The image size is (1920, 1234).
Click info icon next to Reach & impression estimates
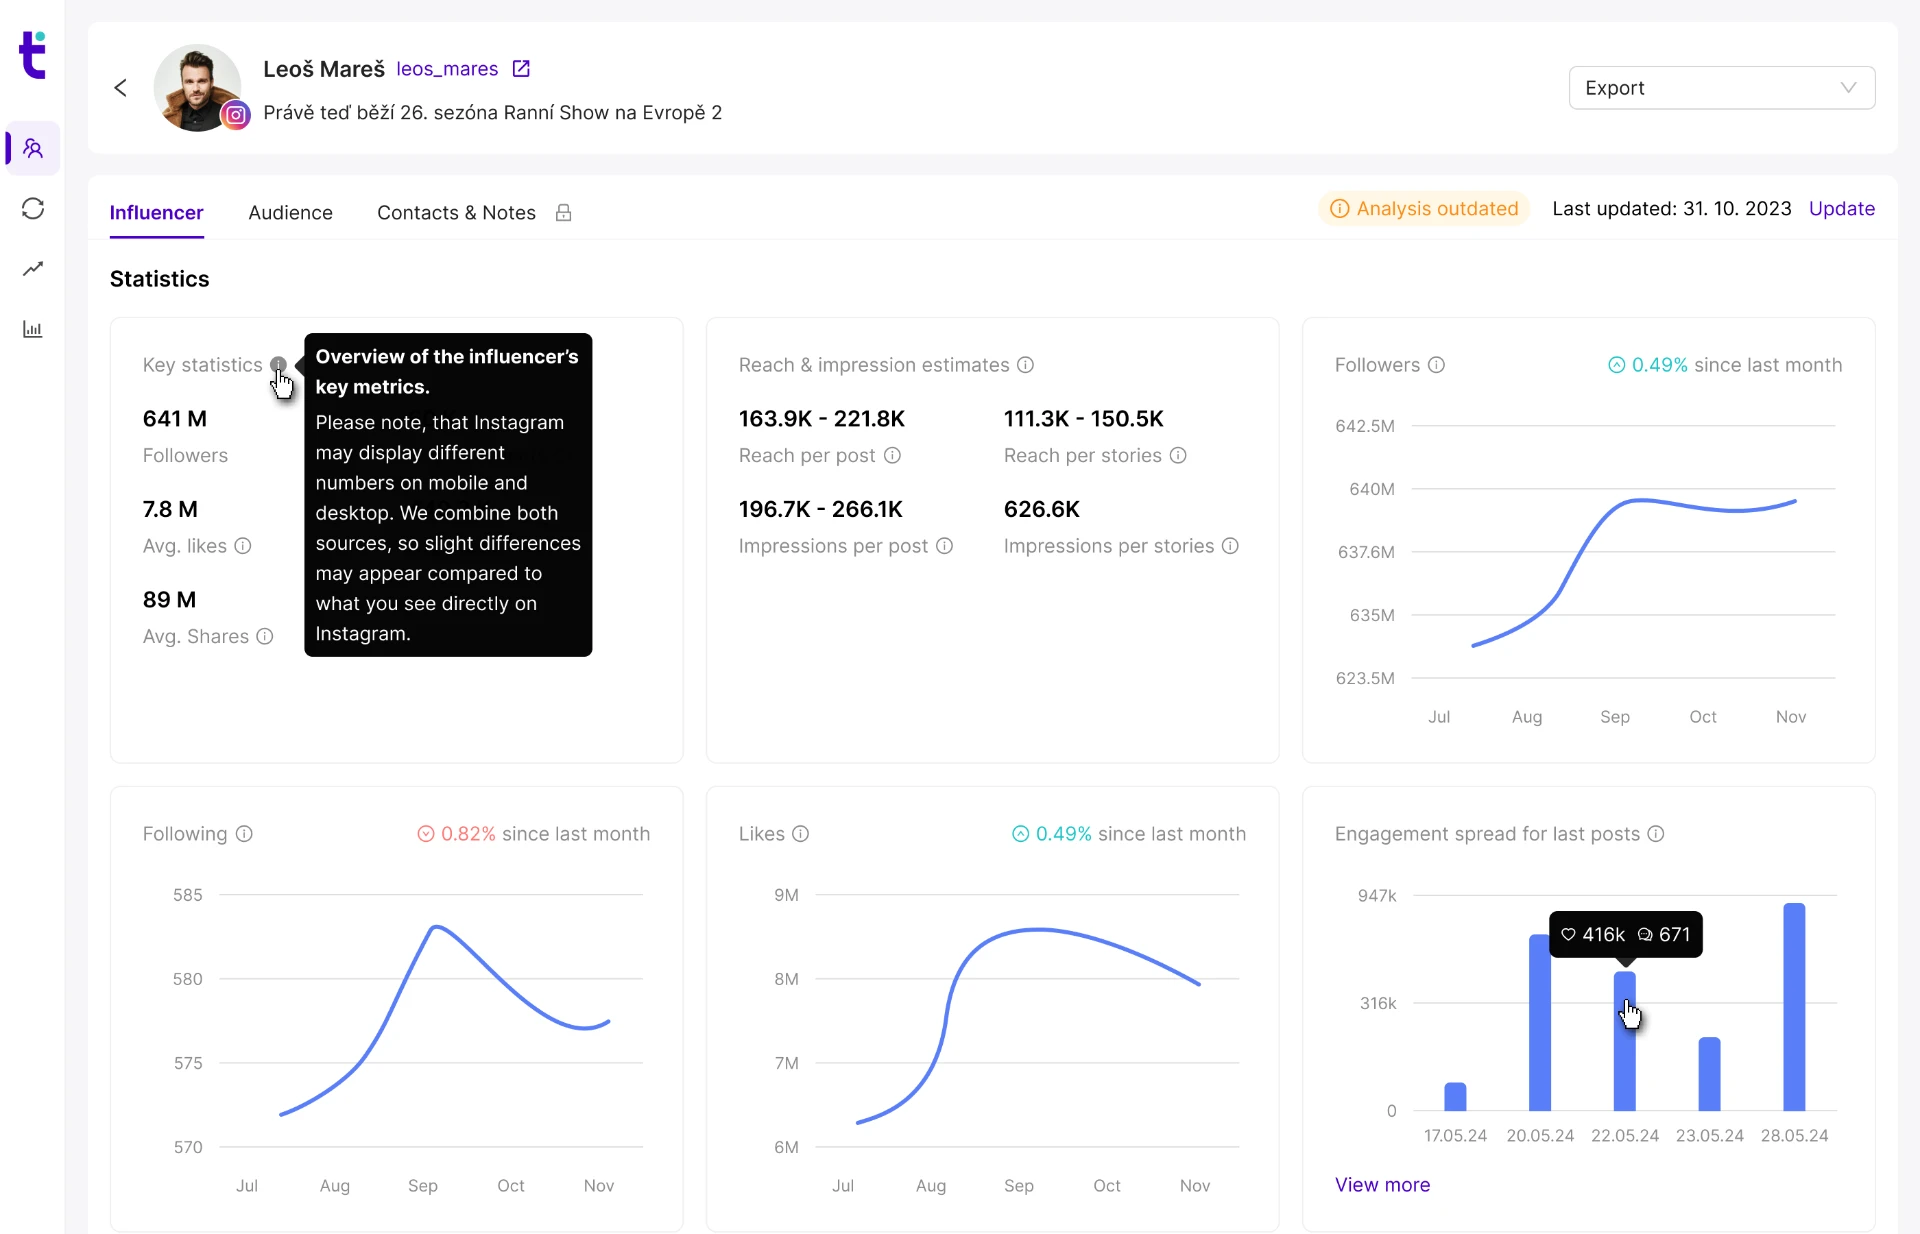point(1026,365)
